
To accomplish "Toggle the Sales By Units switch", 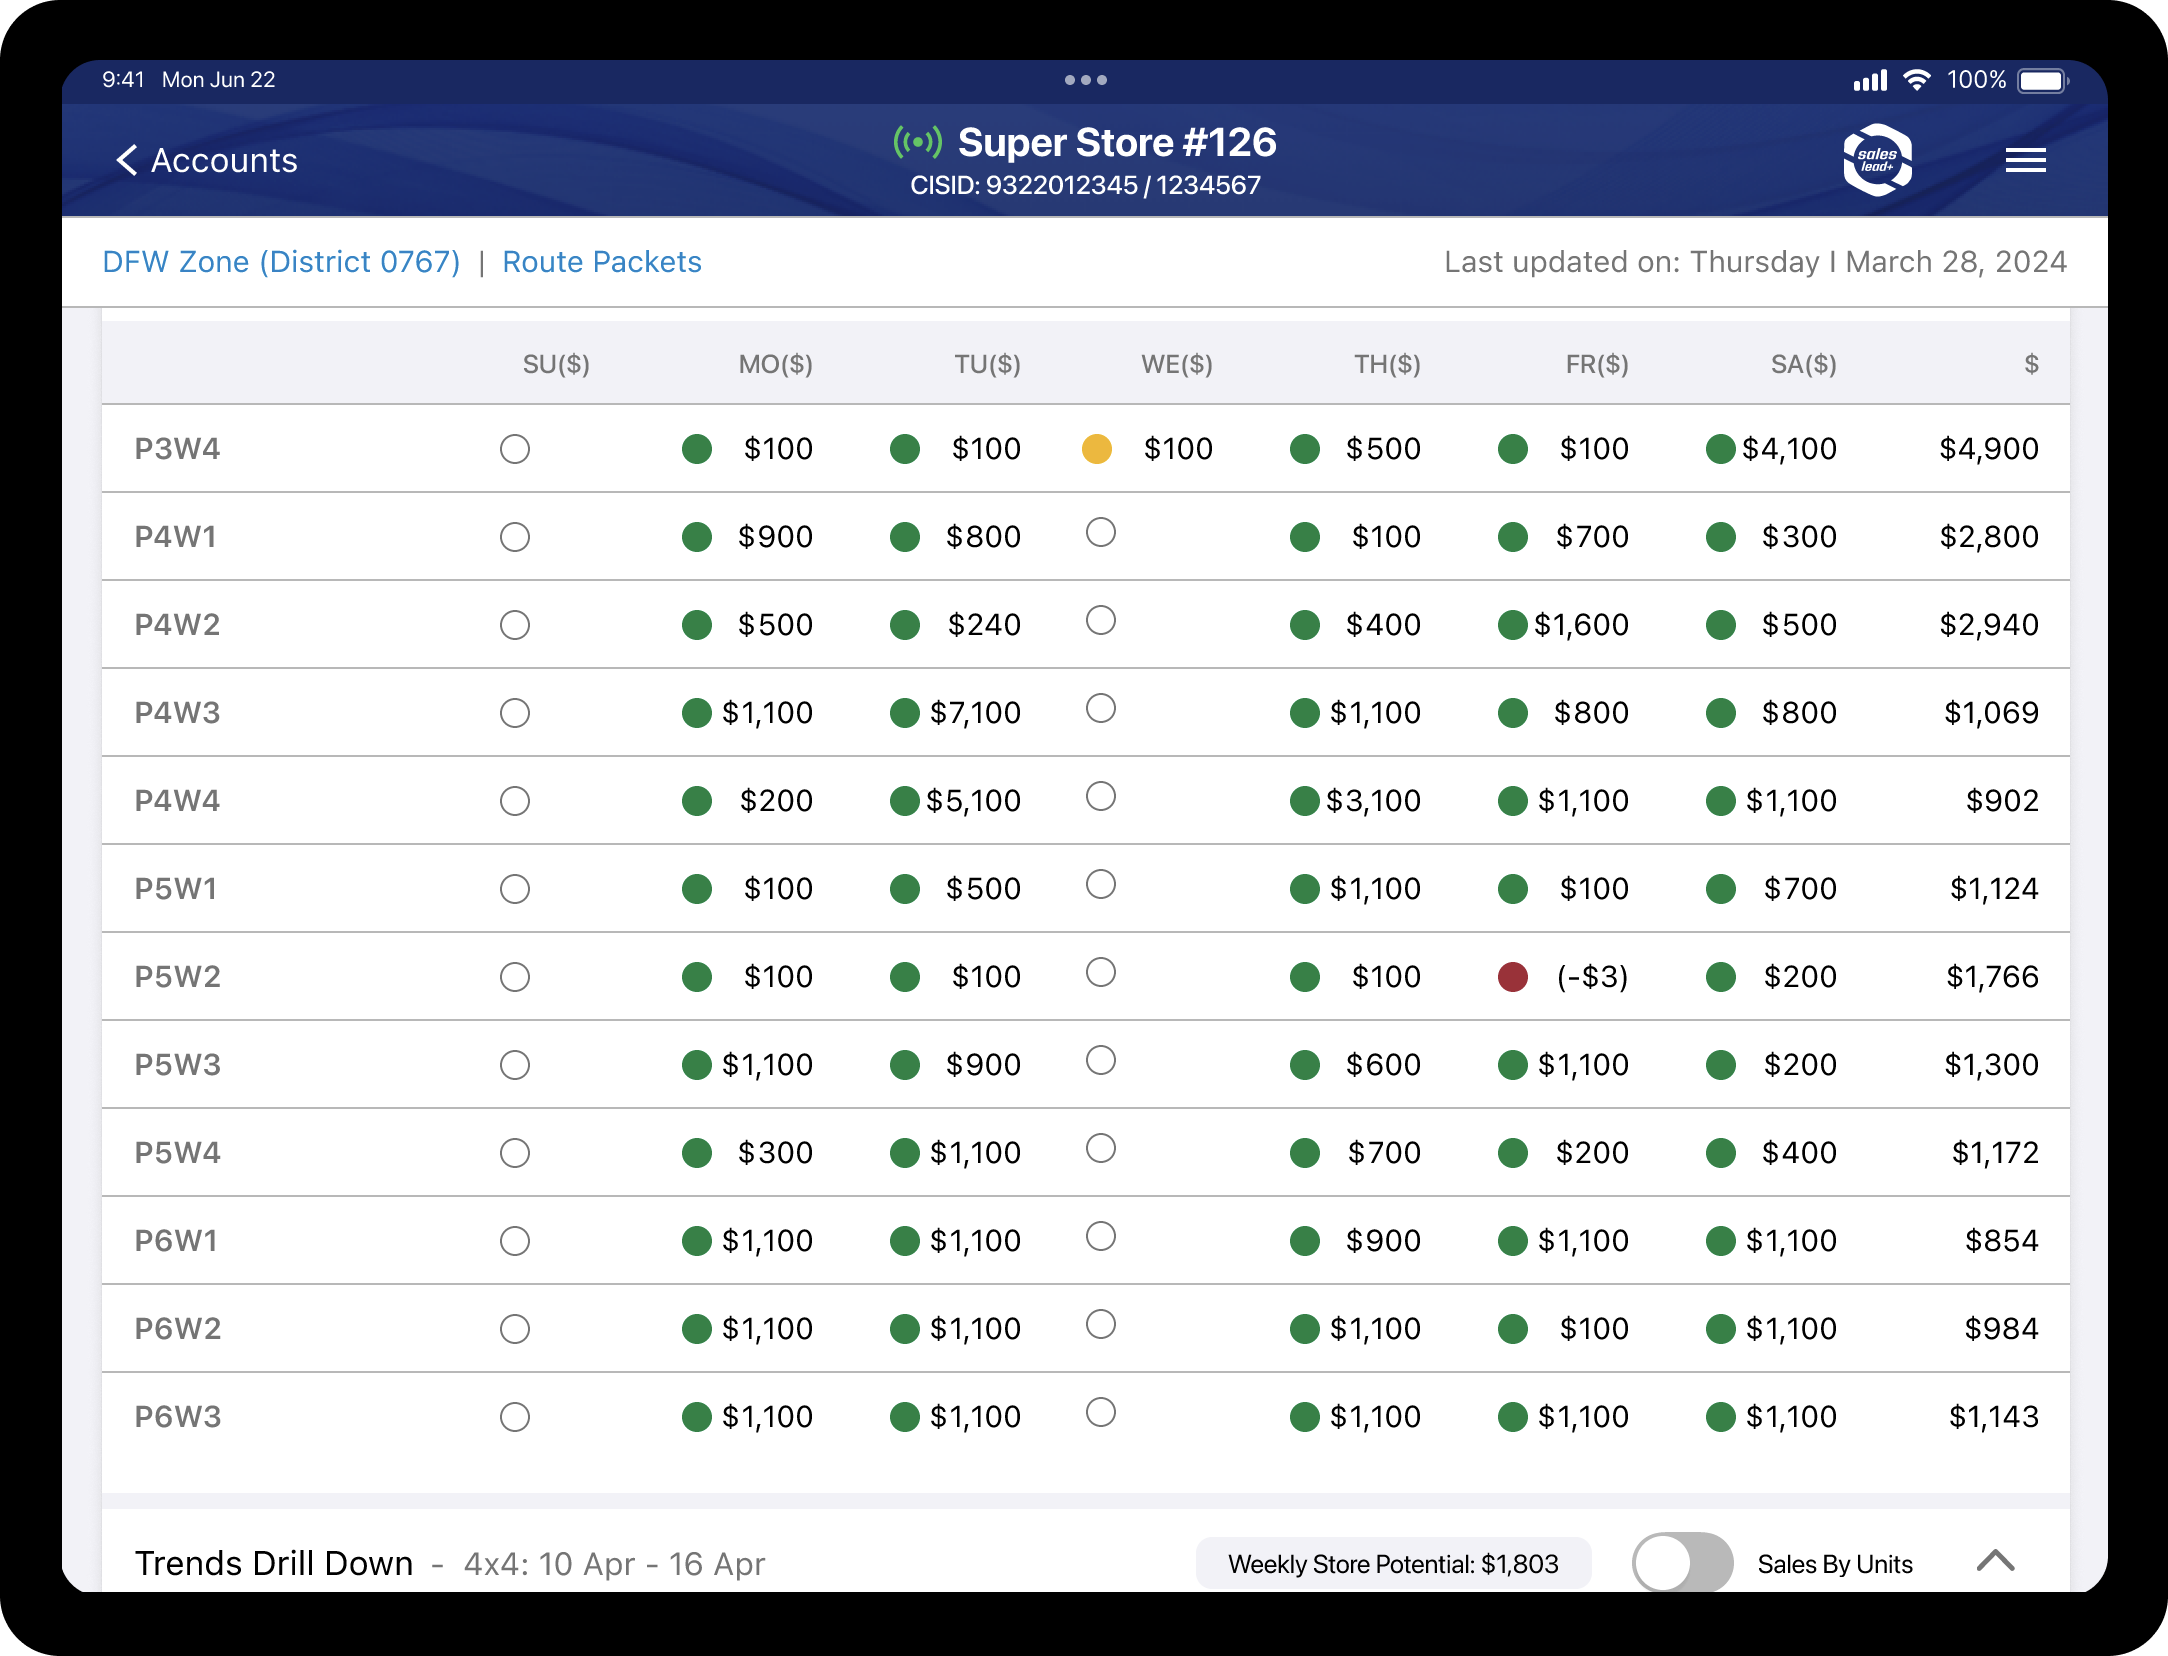I will (x=1682, y=1563).
